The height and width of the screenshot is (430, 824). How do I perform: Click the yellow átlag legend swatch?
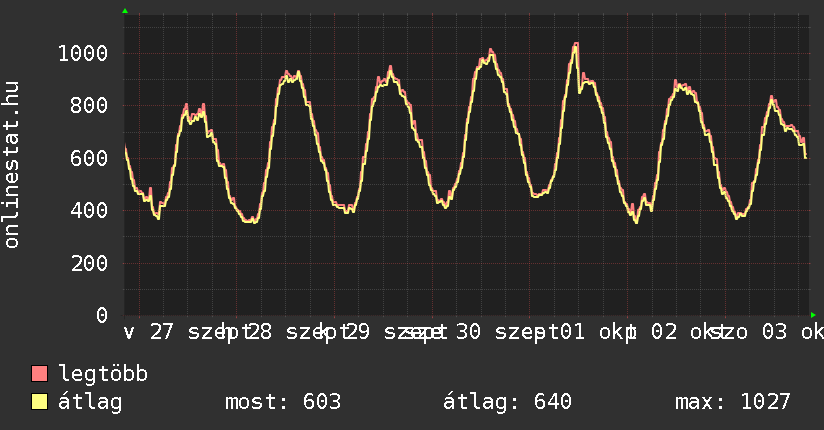tap(39, 401)
